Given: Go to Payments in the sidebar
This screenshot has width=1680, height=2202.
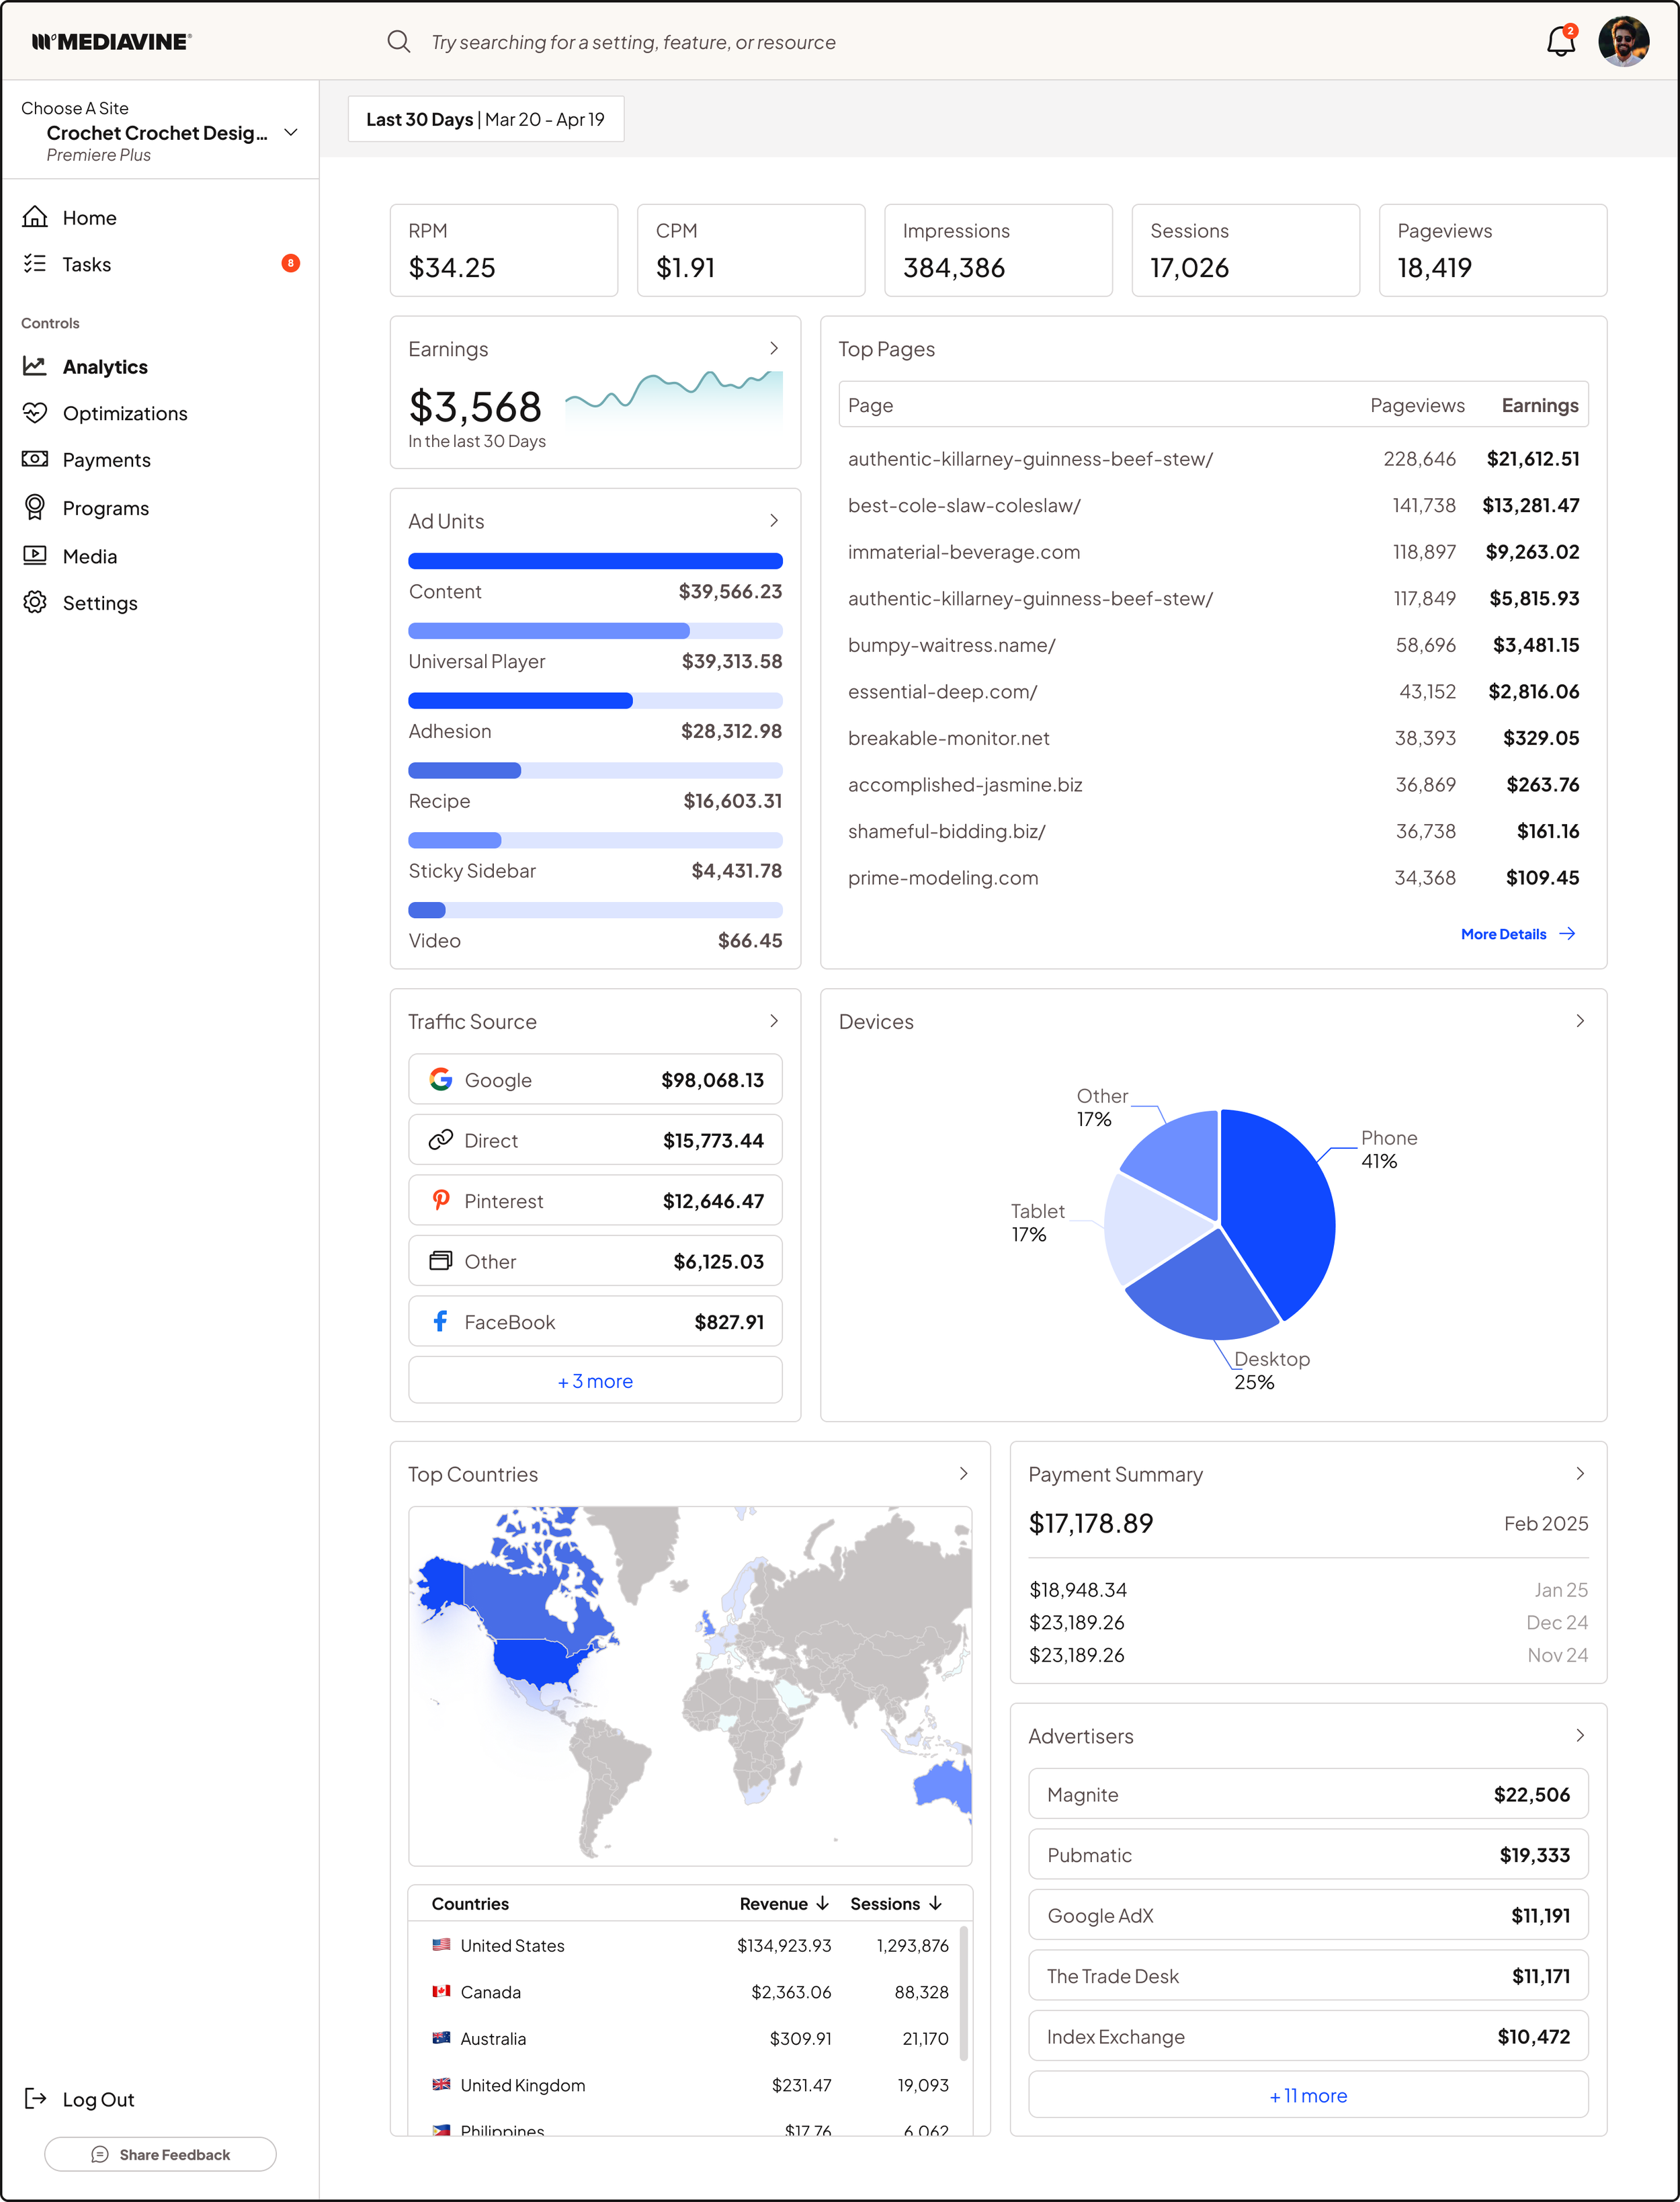Looking at the screenshot, I should pos(106,460).
